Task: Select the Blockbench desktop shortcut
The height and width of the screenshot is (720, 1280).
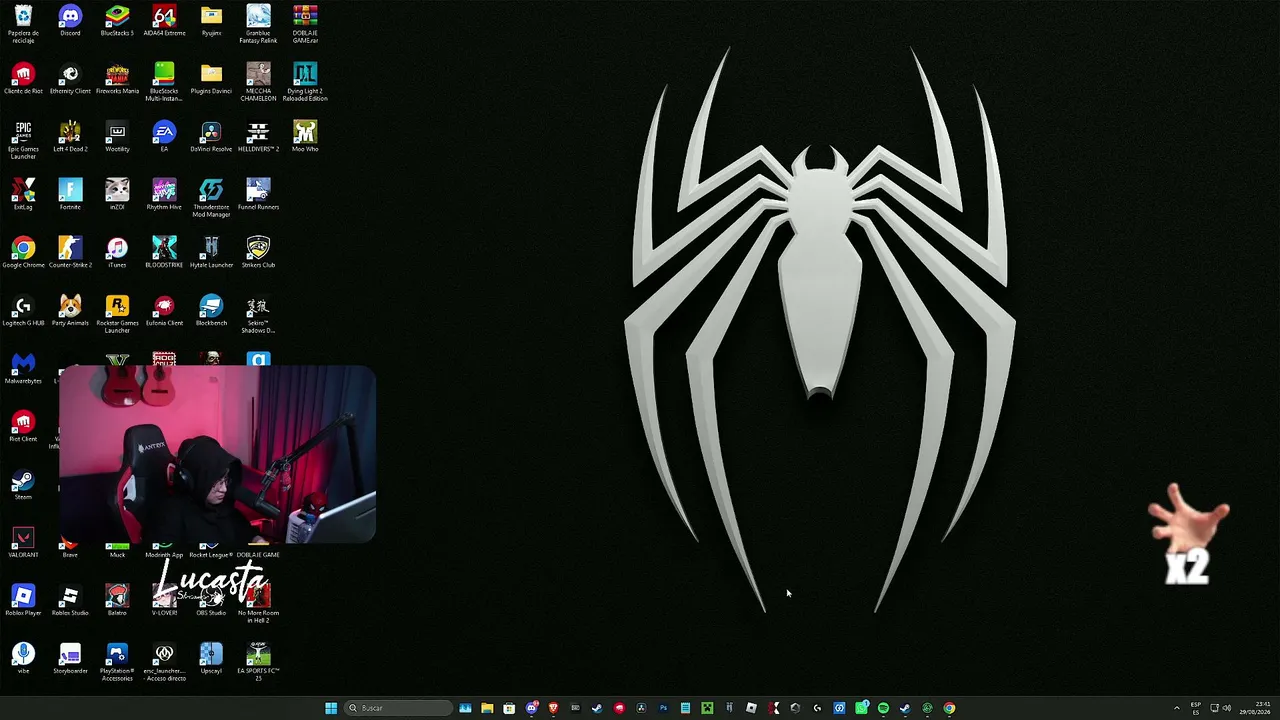Action: [x=211, y=311]
